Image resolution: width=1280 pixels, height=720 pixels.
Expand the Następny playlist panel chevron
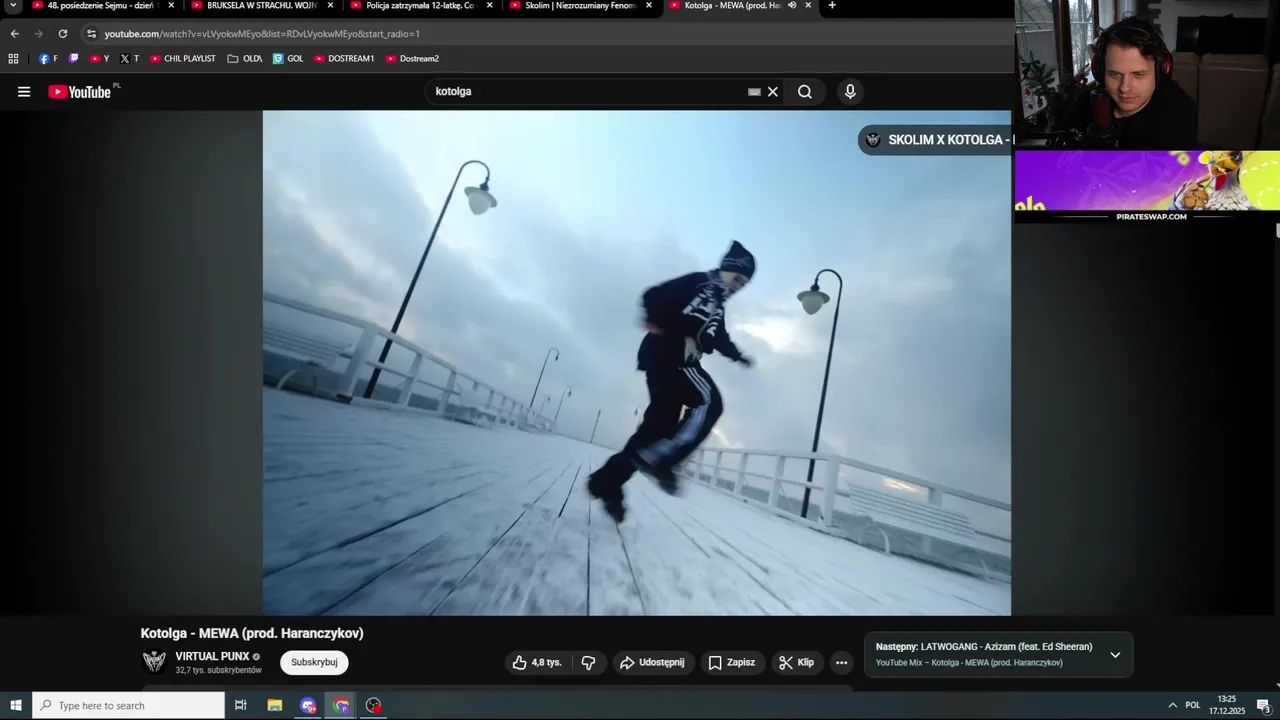[x=1115, y=655]
